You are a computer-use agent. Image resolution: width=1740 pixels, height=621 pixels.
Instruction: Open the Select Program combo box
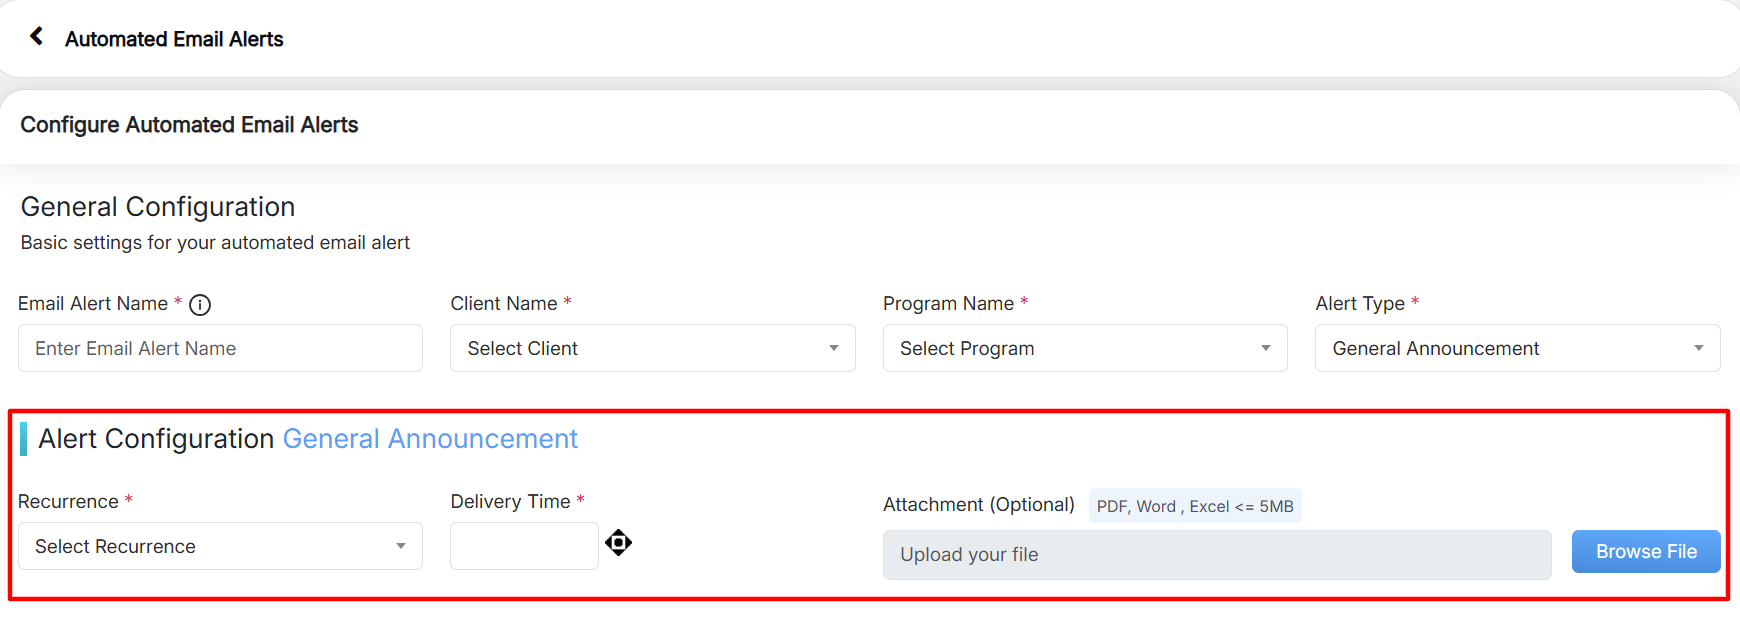point(1070,348)
